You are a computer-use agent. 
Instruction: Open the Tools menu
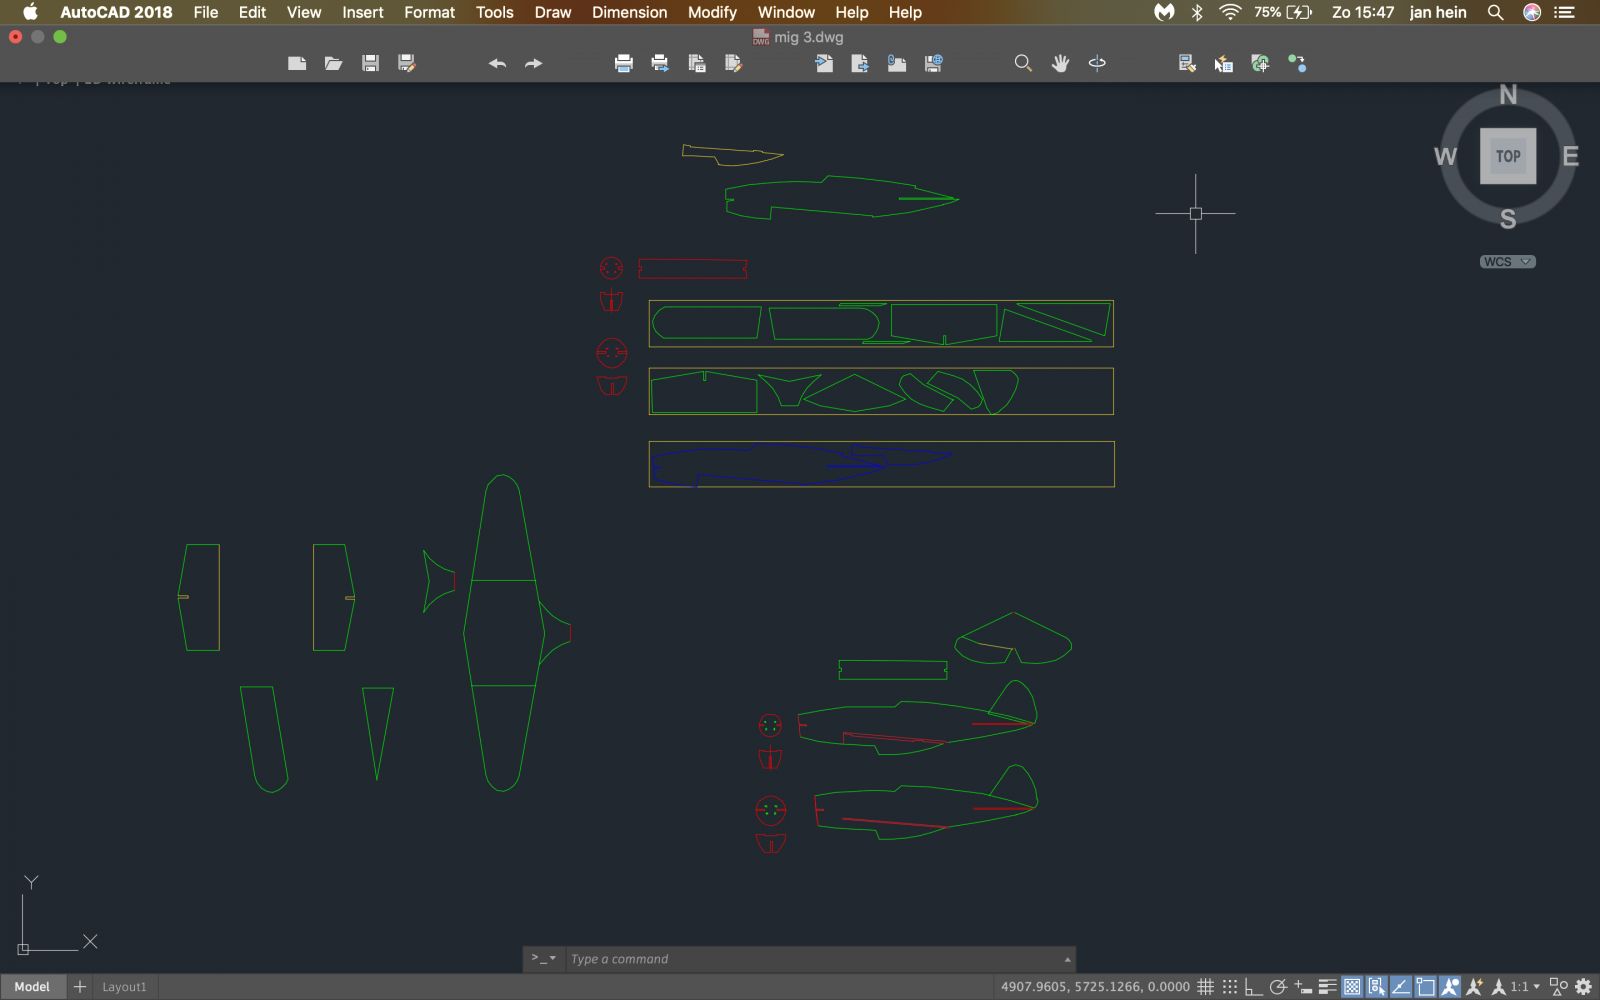click(494, 12)
